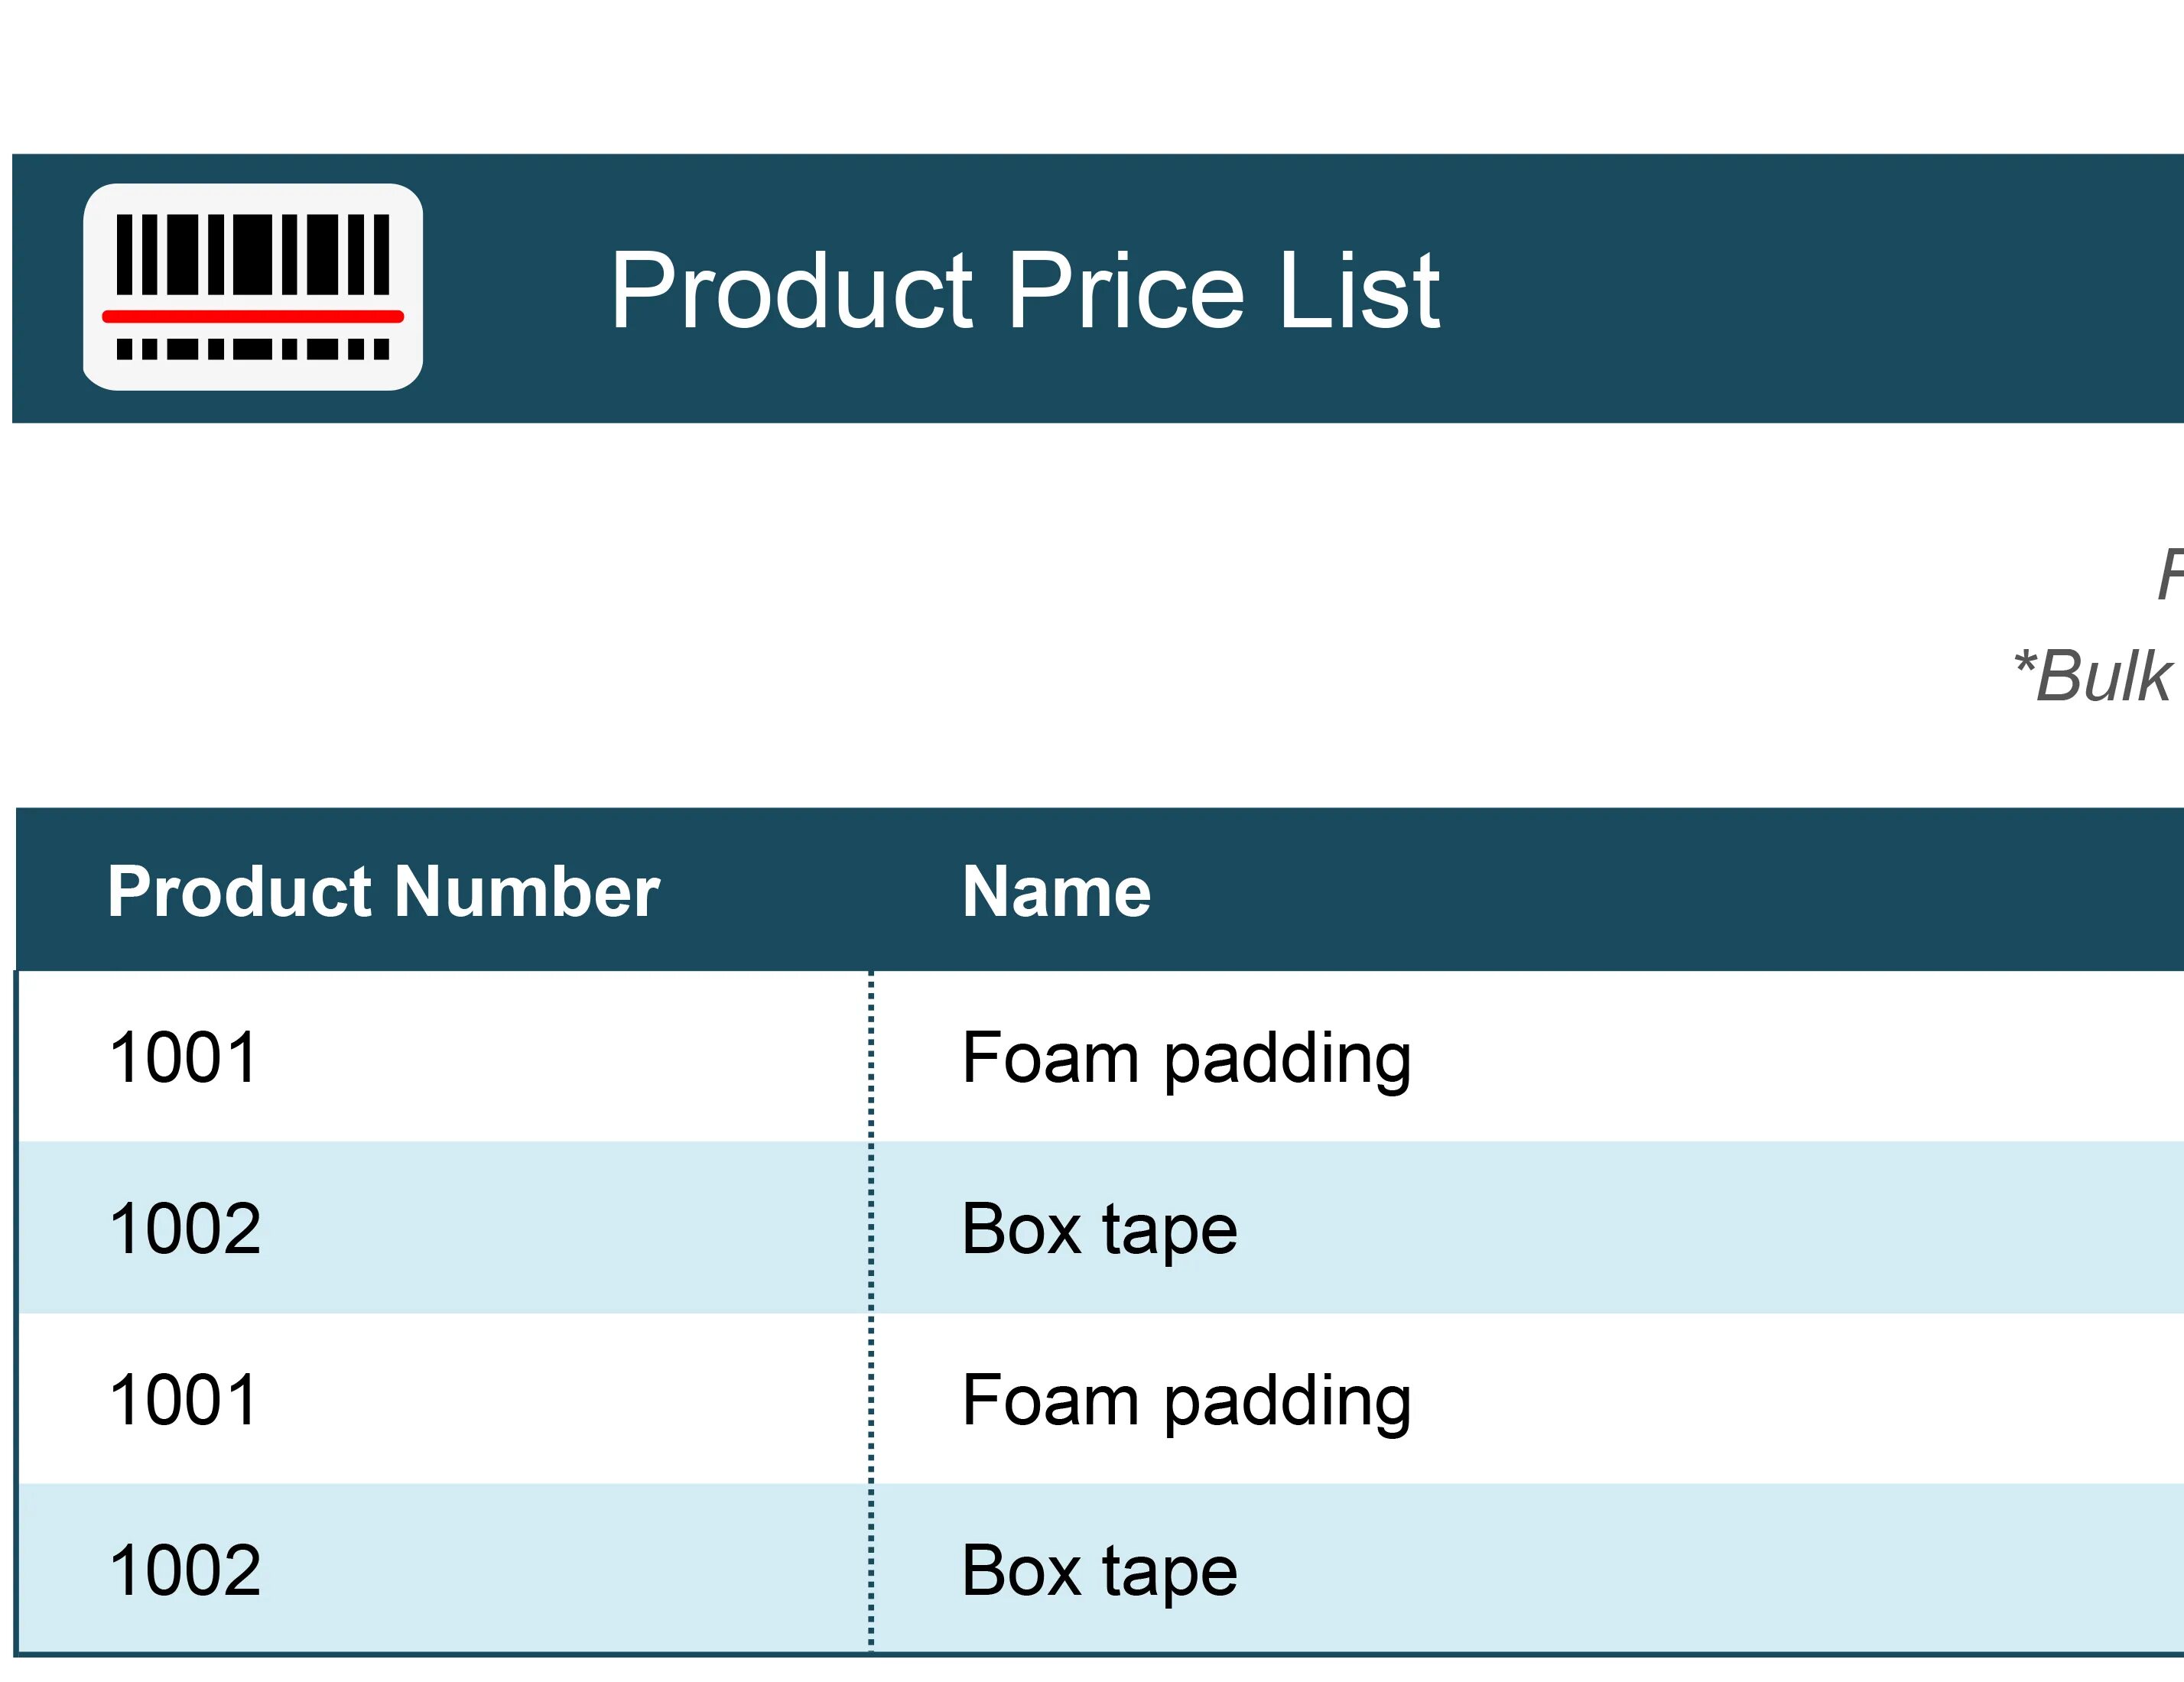Click the dark teal title banner
Viewport: 2184px width, 1682px height.
1098,288
